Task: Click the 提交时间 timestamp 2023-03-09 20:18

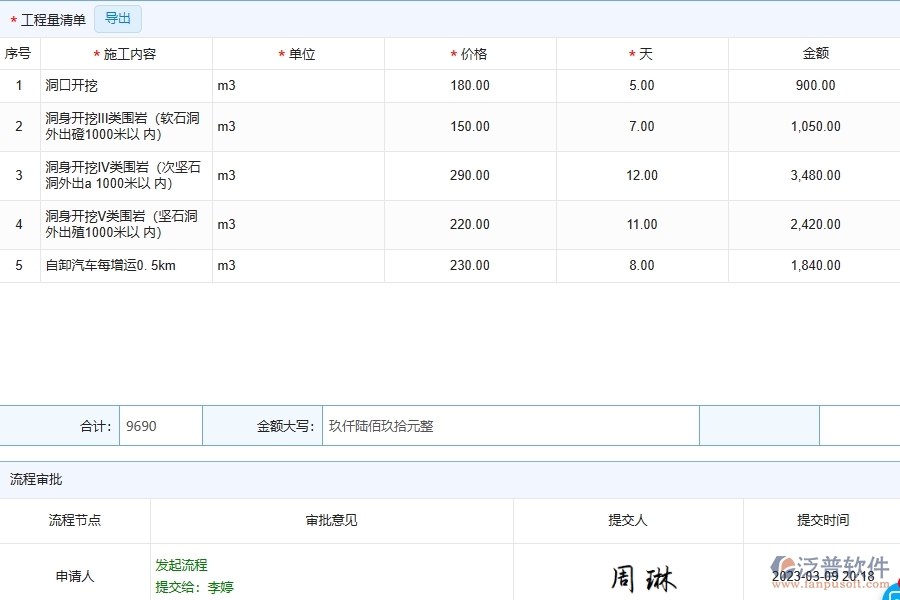Action: pos(821,575)
